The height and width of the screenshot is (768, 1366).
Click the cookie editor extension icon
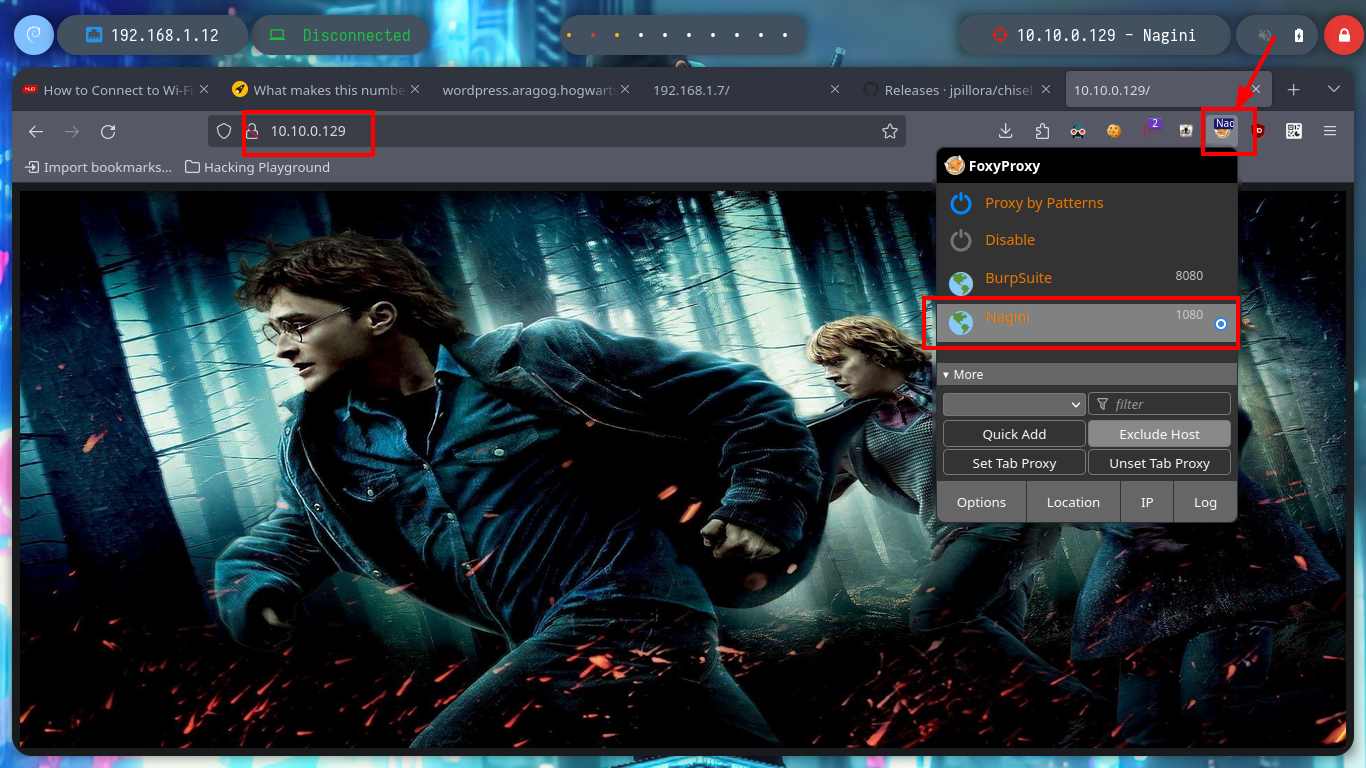tap(1113, 131)
